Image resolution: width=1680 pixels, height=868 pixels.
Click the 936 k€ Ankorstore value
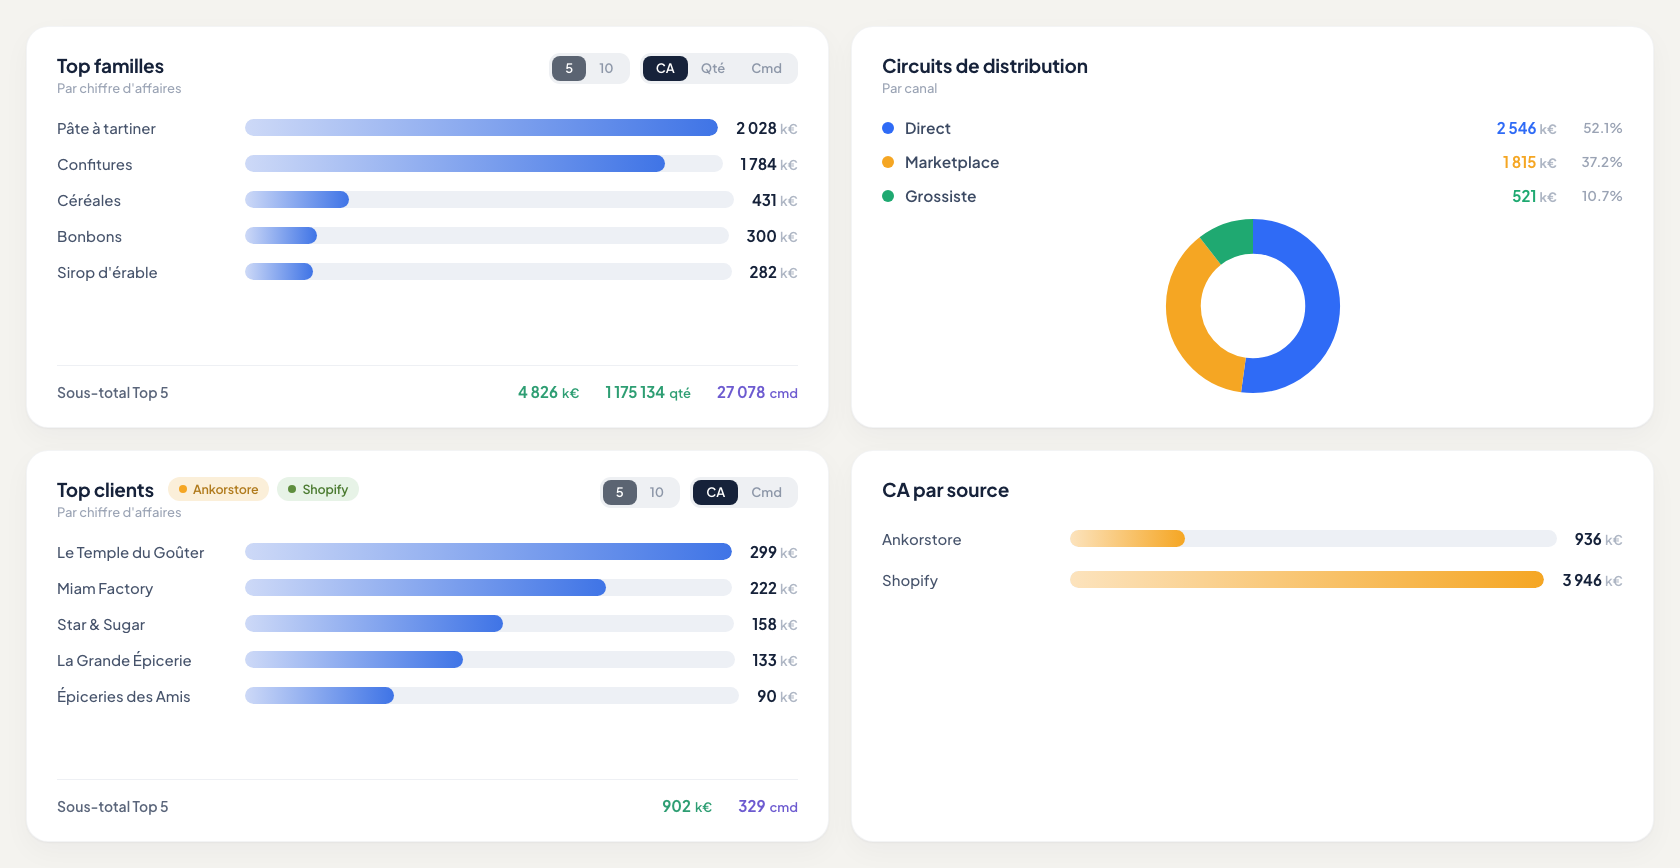tap(1598, 539)
